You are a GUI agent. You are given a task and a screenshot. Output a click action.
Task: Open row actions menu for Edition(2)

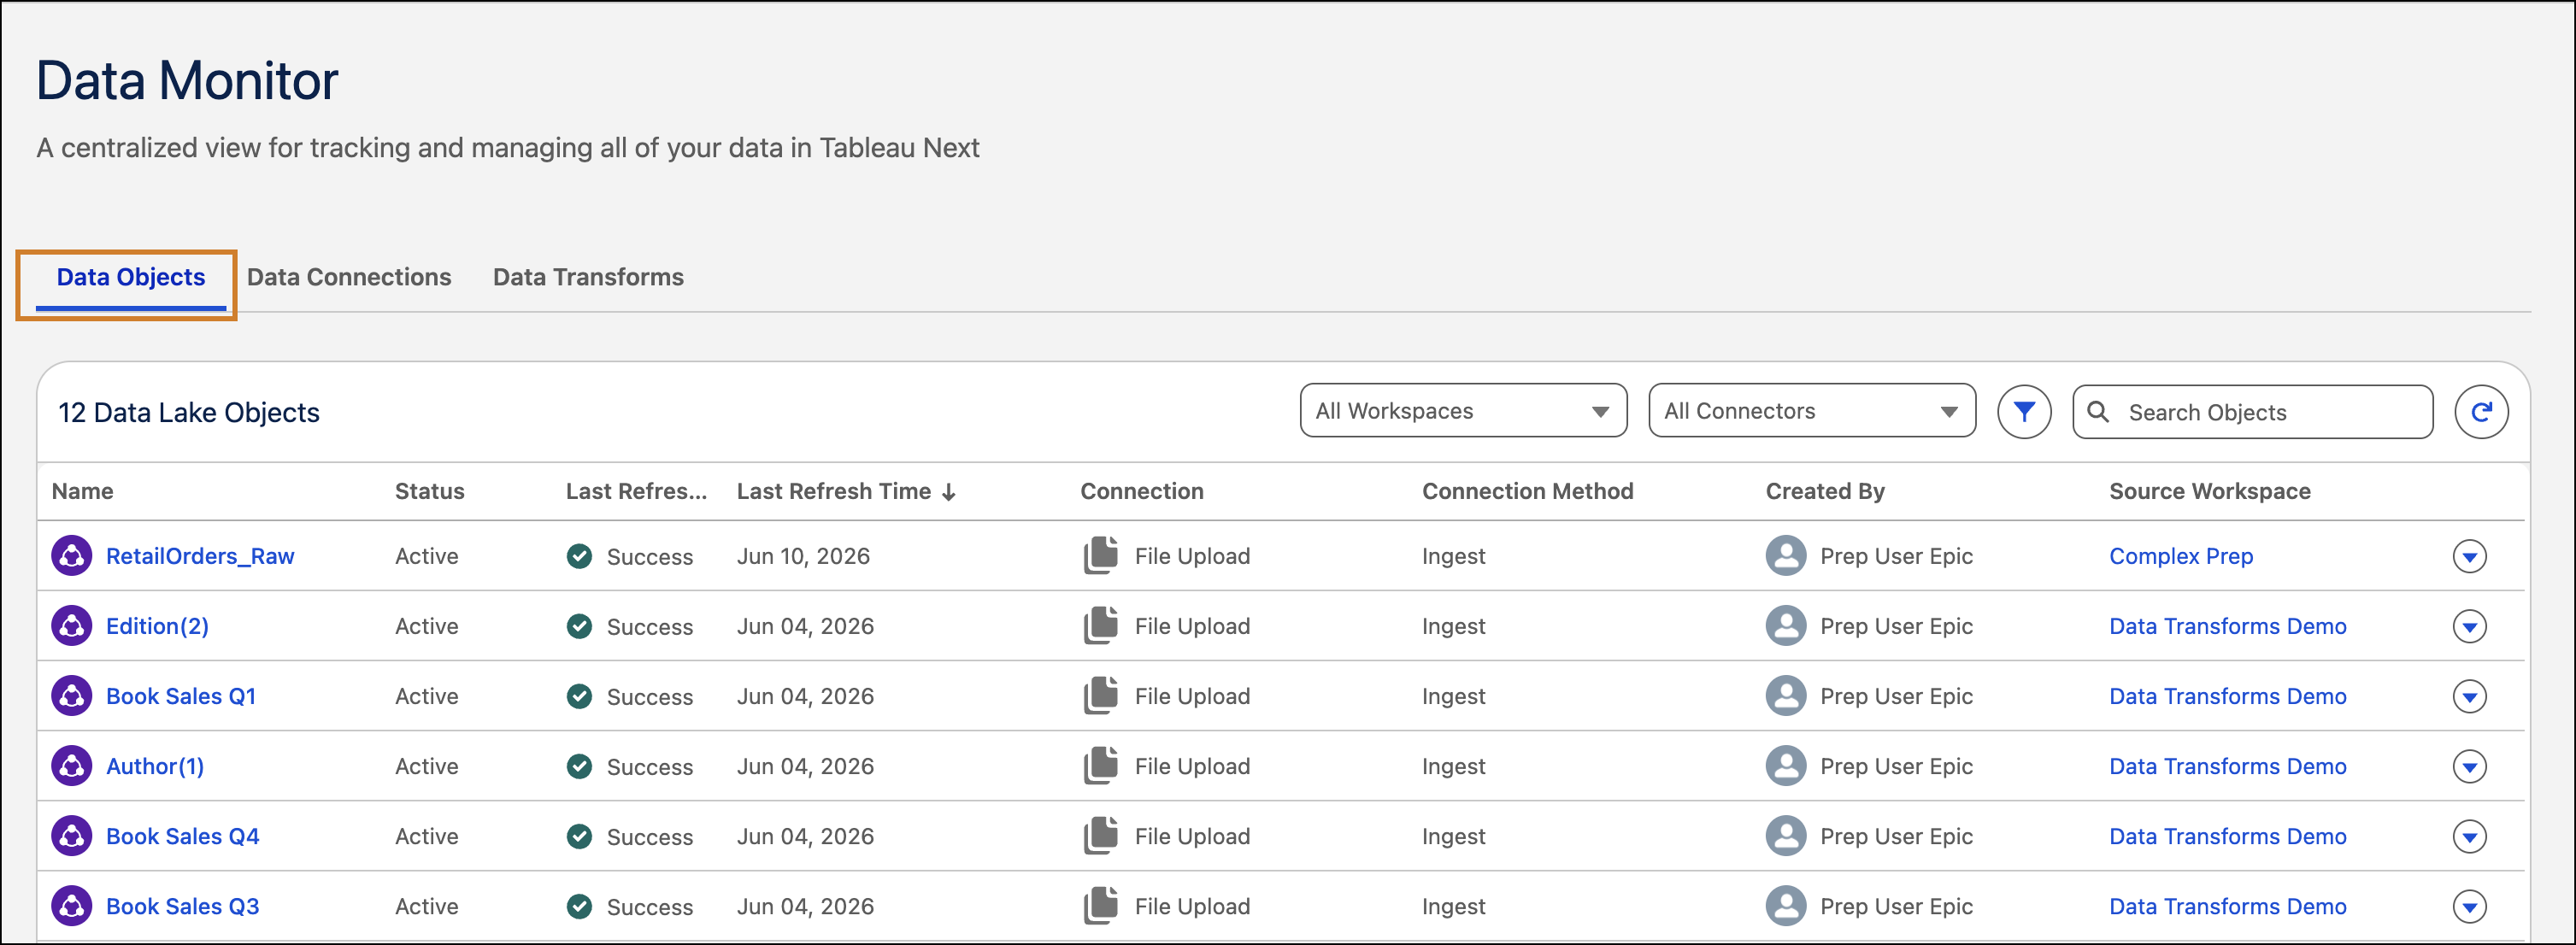pos(2469,626)
